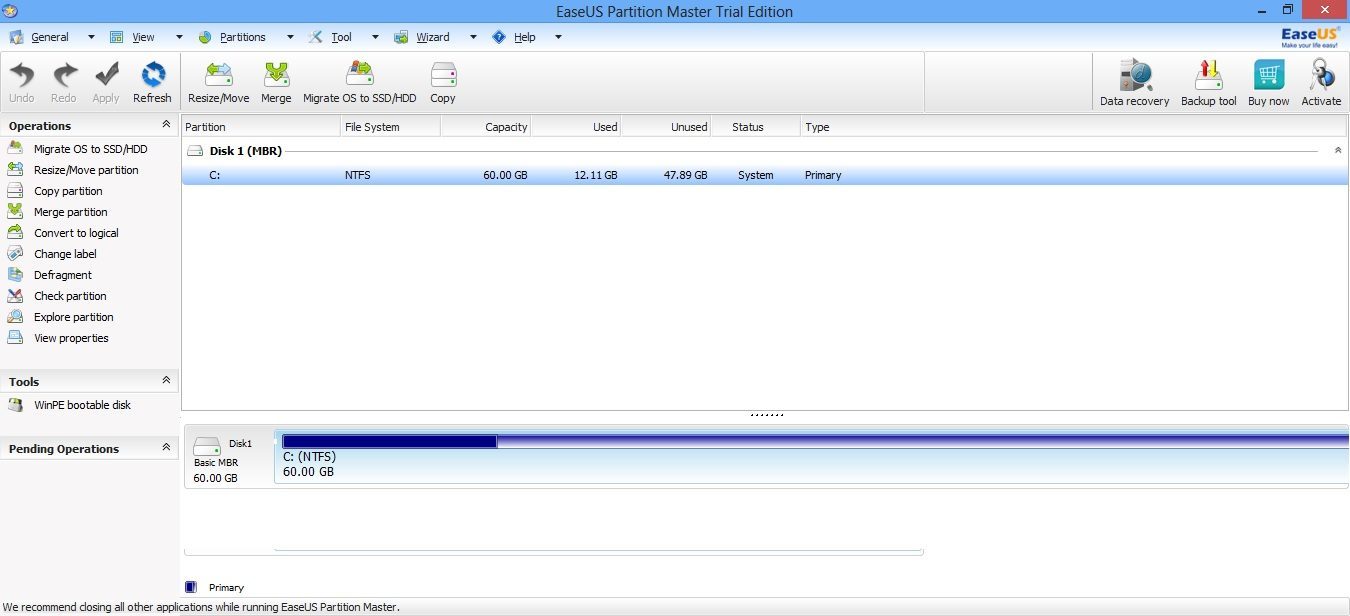The width and height of the screenshot is (1350, 616).
Task: Open the Partitions menu
Action: pyautogui.click(x=243, y=37)
